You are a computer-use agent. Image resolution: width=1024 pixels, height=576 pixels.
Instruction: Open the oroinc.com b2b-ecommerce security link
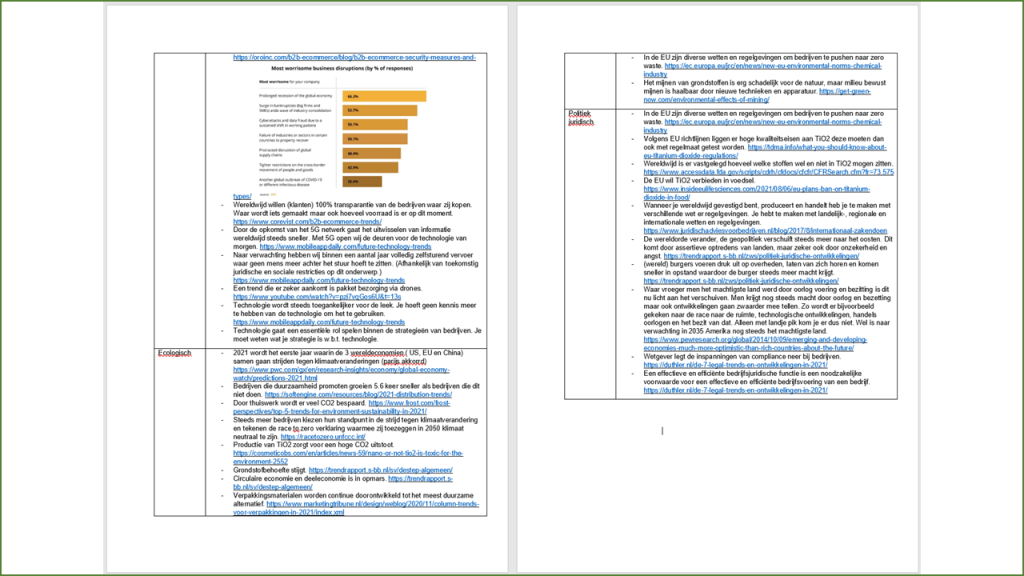pos(354,58)
